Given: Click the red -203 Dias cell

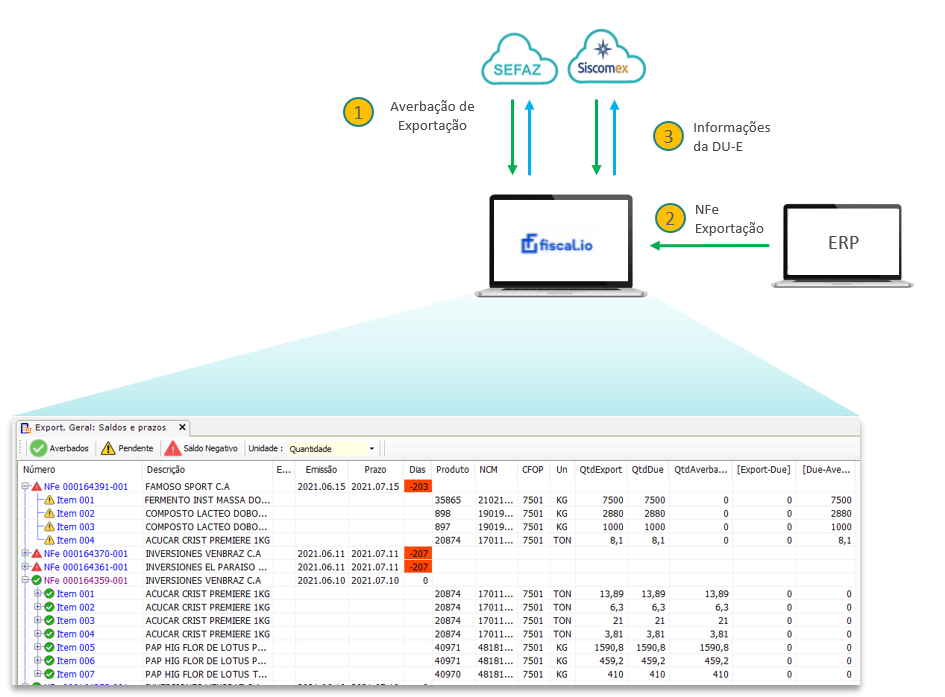Looking at the screenshot, I should 418,487.
